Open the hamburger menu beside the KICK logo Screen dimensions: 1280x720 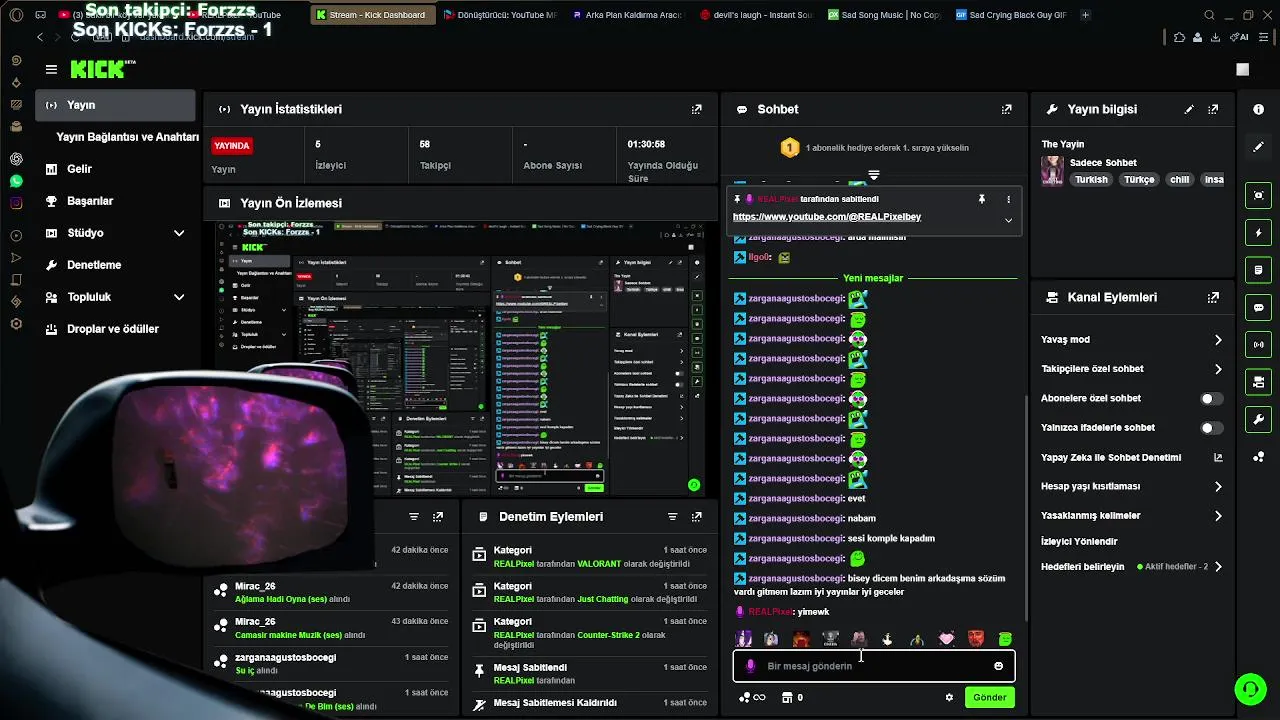[x=51, y=69]
